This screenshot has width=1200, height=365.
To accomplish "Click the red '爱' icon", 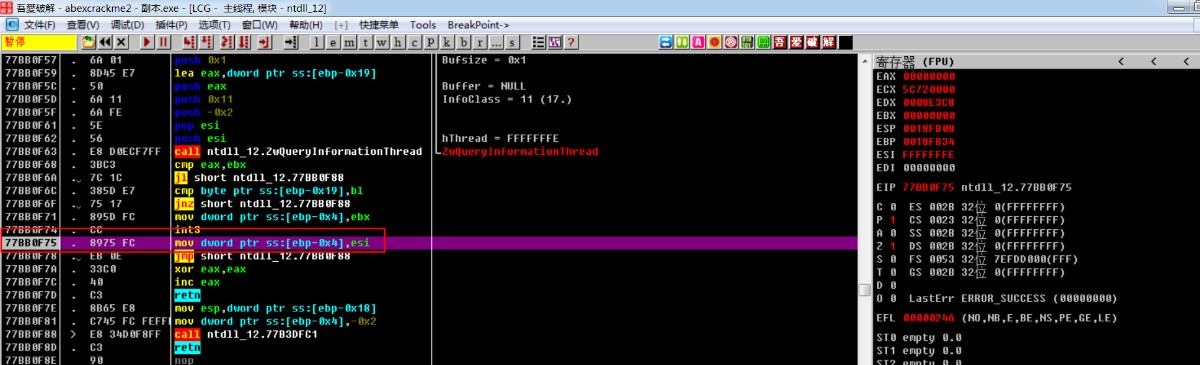I will click(x=795, y=41).
